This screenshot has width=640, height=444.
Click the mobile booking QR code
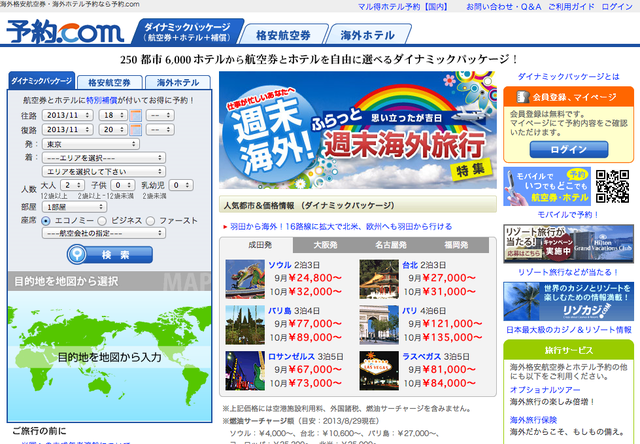tap(612, 186)
